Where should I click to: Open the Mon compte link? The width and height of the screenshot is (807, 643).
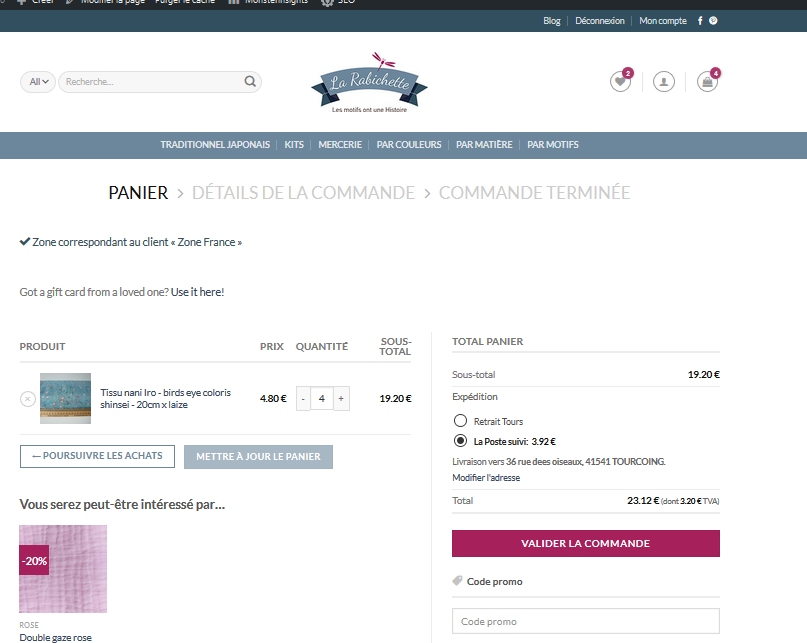tap(663, 21)
